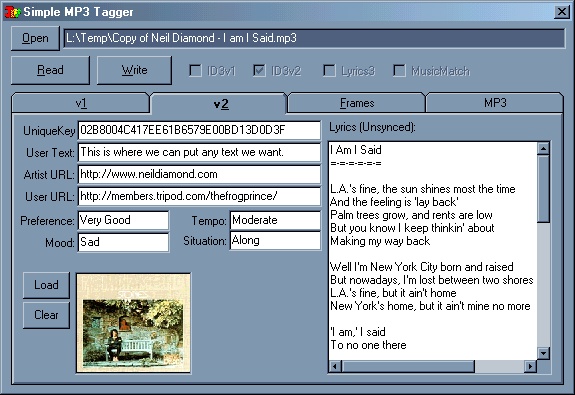Screen dimensions: 575x395
Task: Click the Preference field showing Very Good
Action: (x=123, y=220)
